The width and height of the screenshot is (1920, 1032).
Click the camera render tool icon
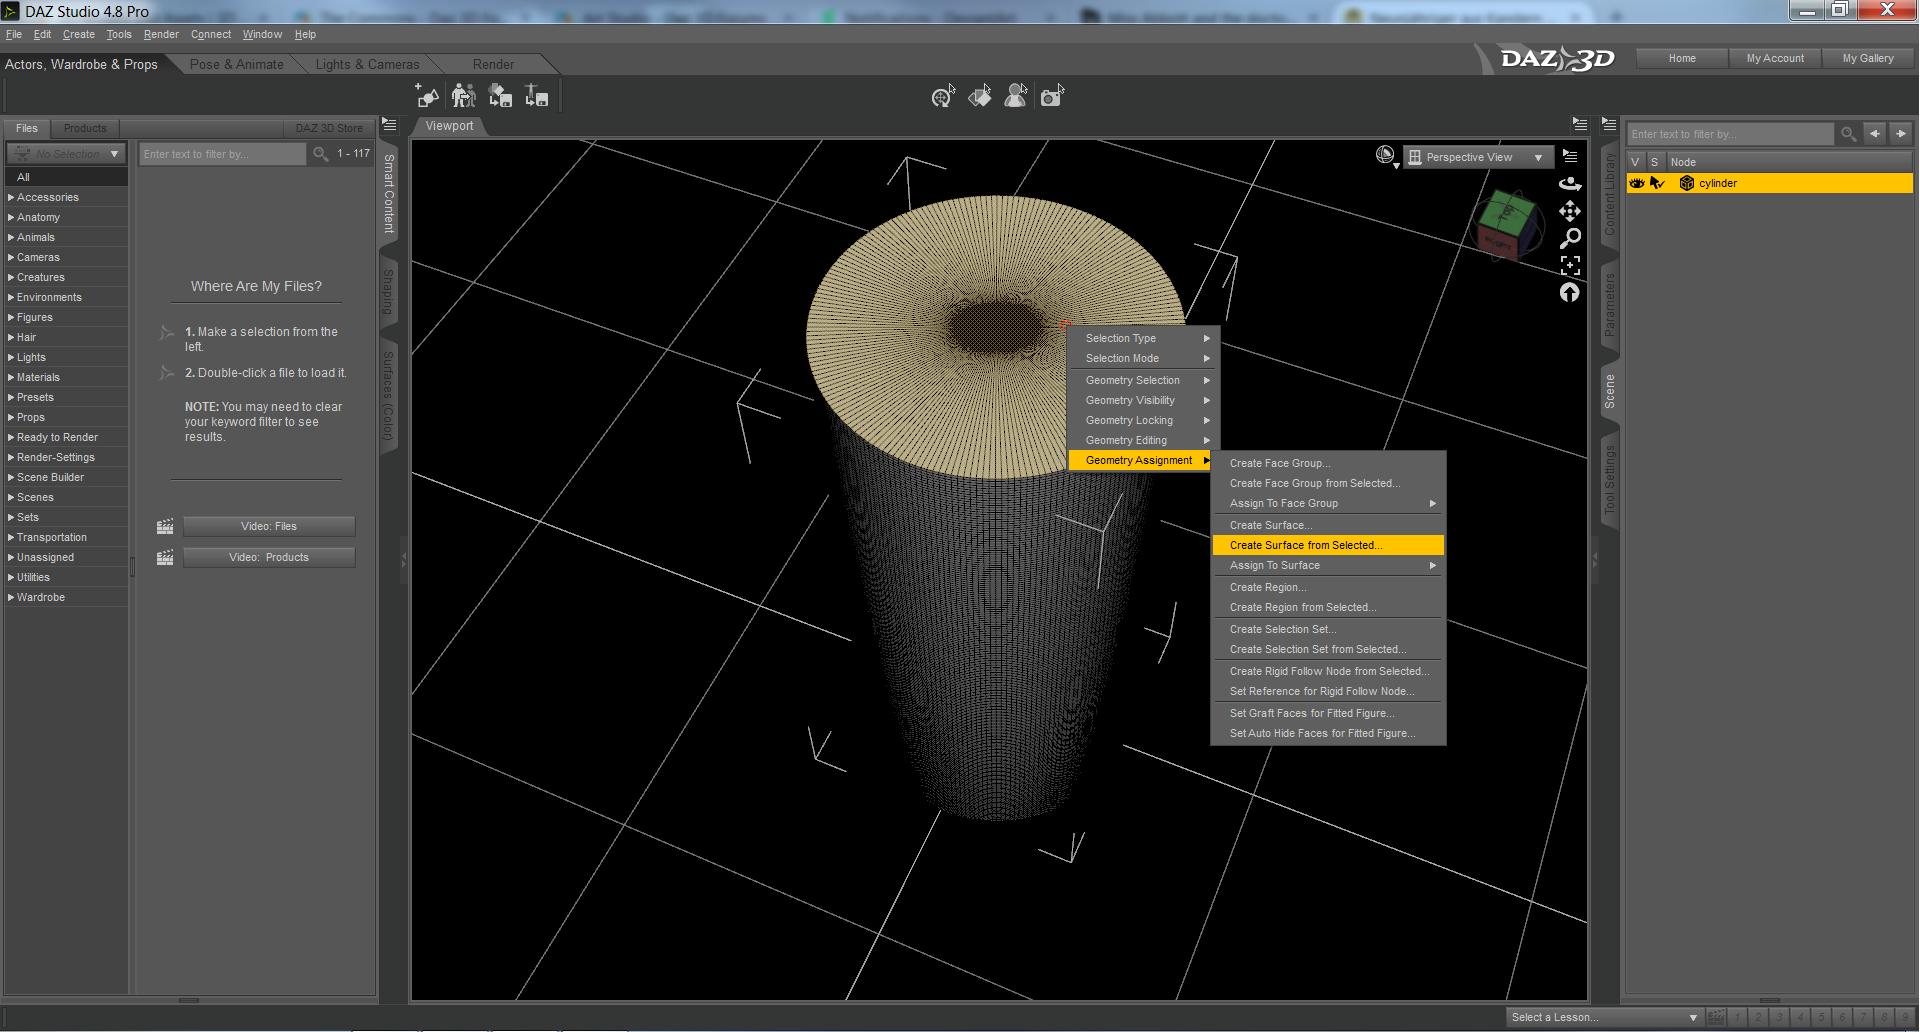(1052, 96)
